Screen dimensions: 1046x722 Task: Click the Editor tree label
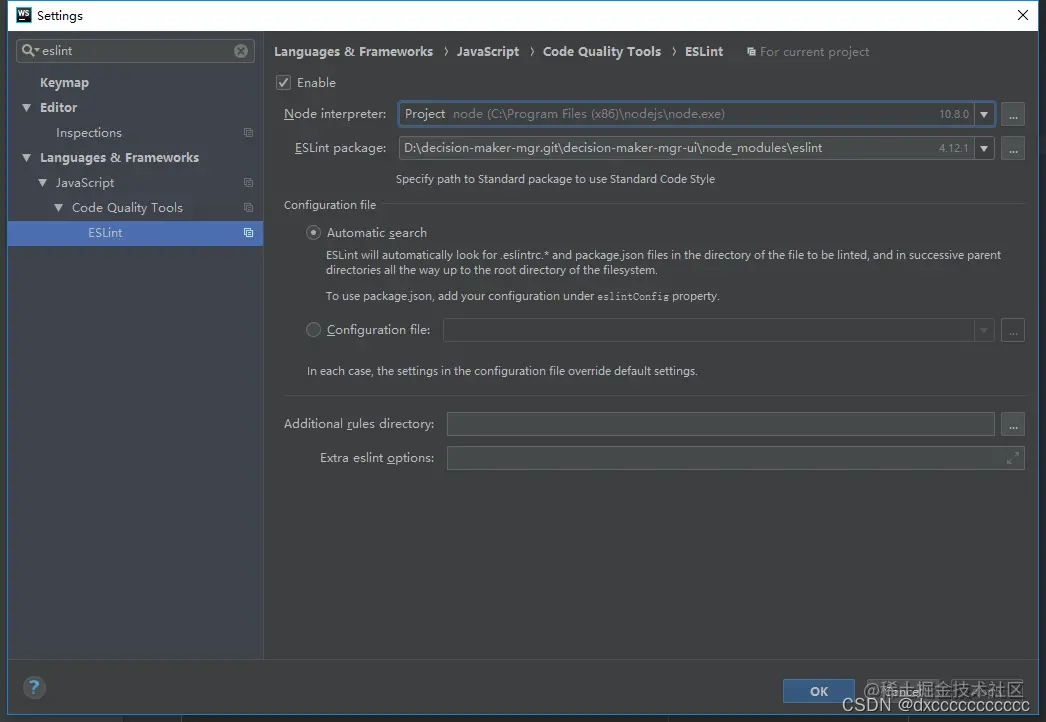click(59, 107)
